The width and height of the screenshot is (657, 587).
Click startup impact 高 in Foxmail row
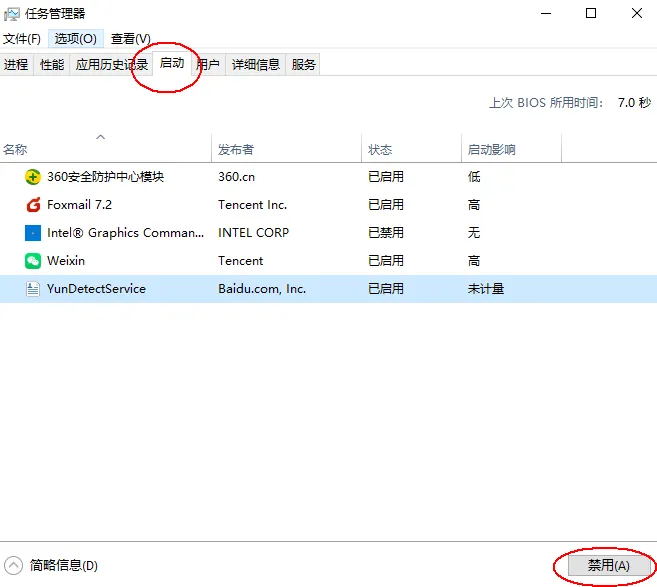click(474, 205)
